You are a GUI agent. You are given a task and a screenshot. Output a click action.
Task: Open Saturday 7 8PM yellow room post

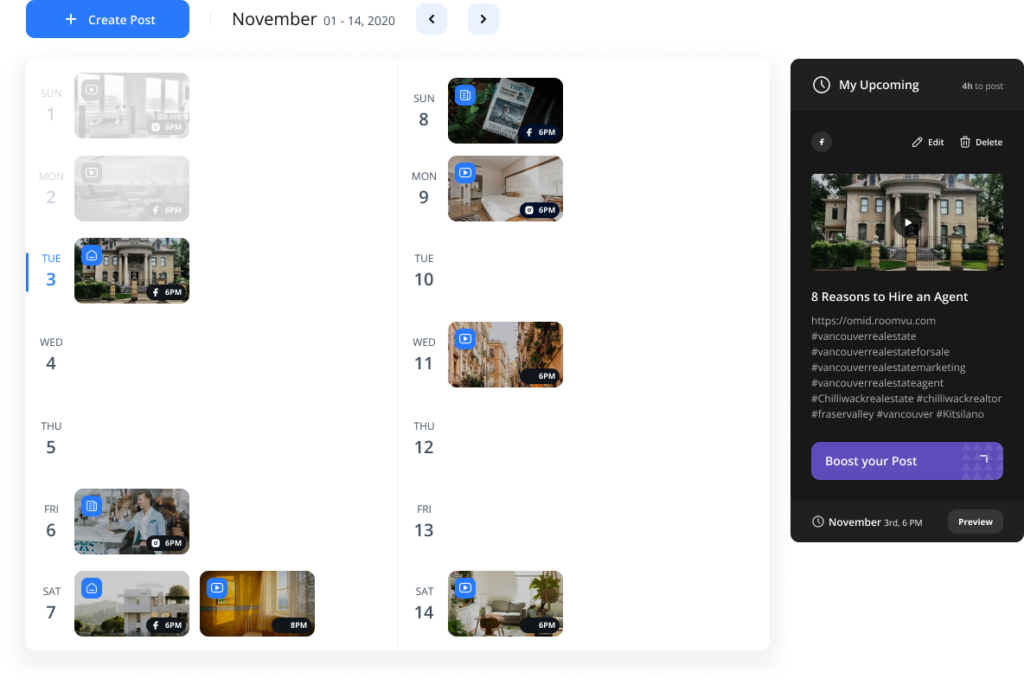coord(257,603)
